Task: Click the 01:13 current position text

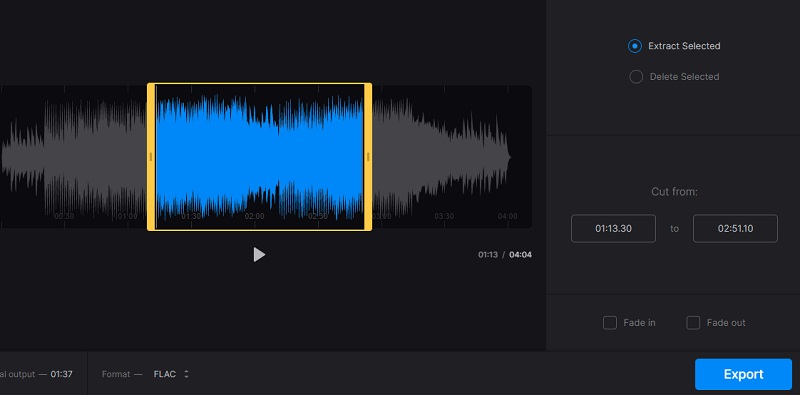Action: (488, 255)
